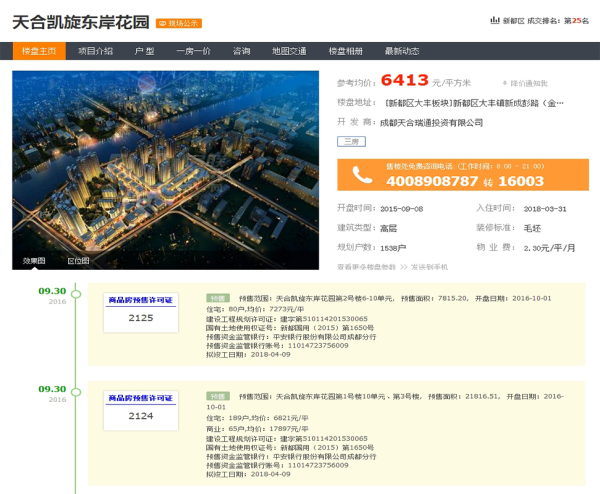Click the 现场公示 orange badge

177,21
